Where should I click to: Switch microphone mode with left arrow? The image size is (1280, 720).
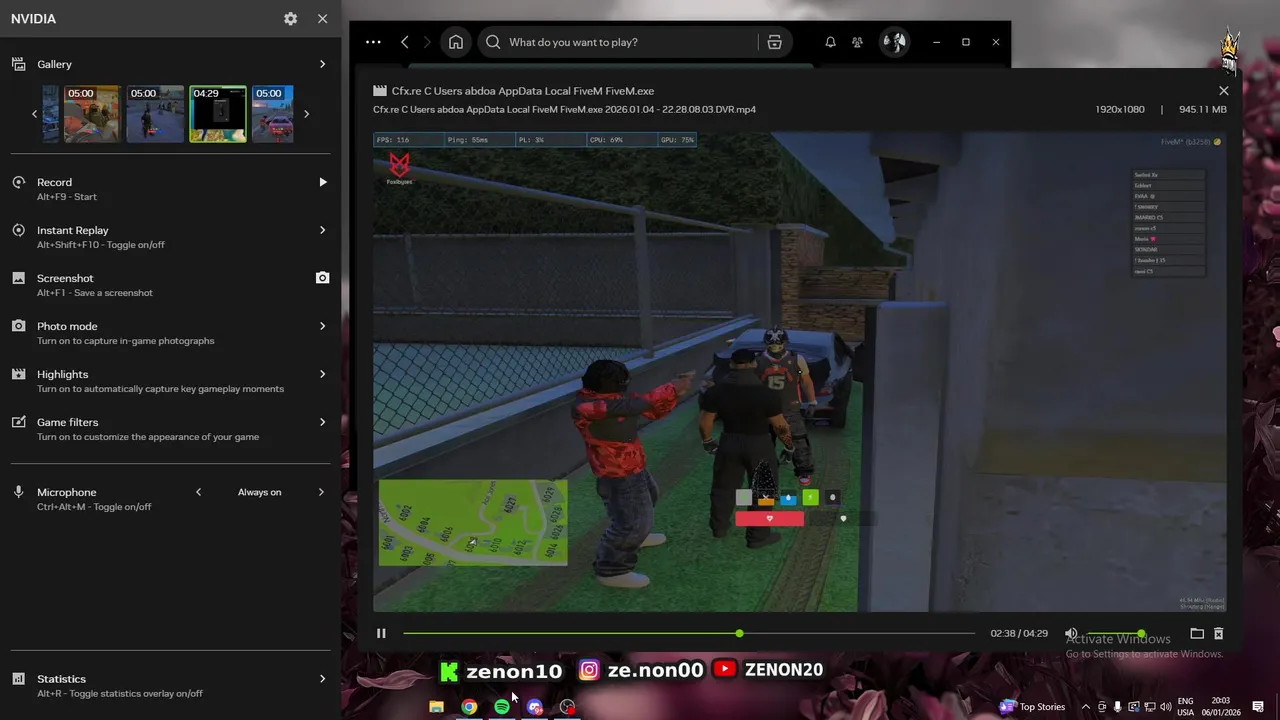click(x=198, y=492)
